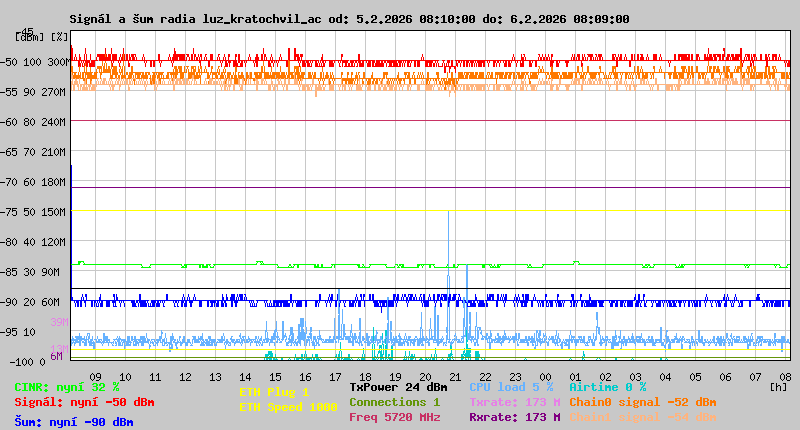Click the pink 'Txrate: 173 M' legend text
This screenshot has width=800, height=430.
coord(515,402)
